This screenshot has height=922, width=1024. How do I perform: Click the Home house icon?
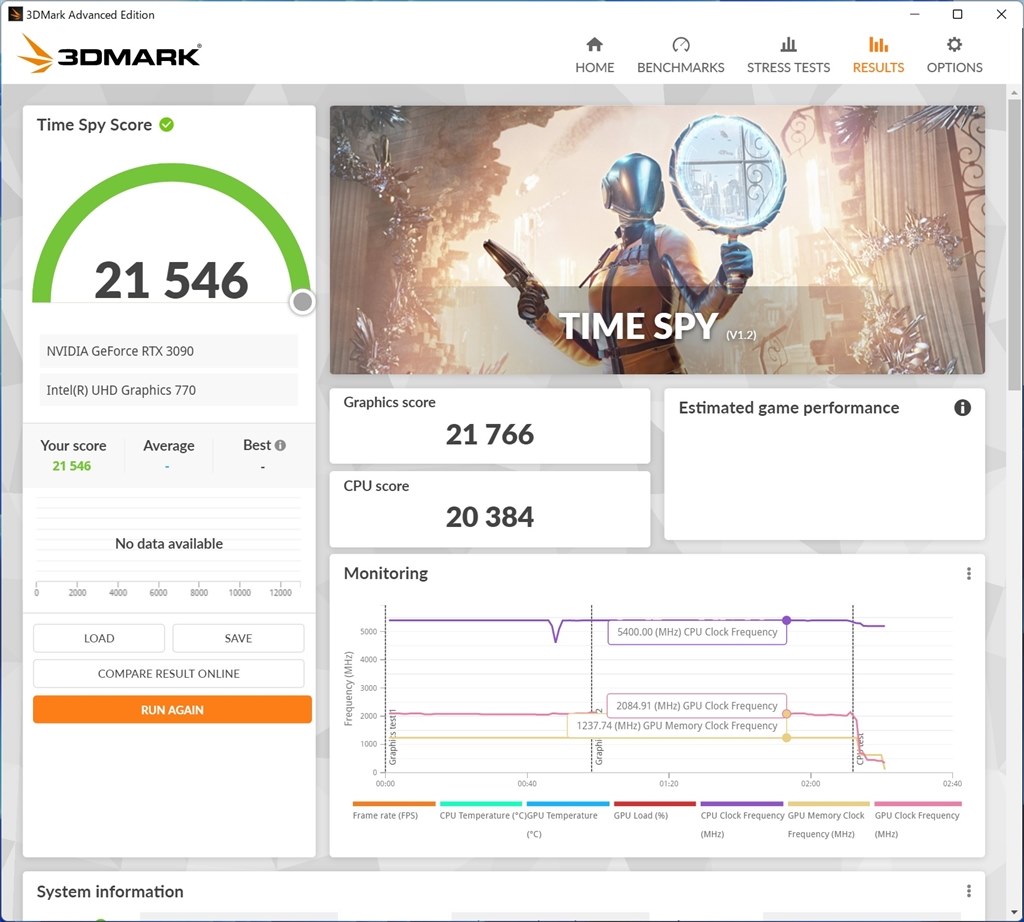click(x=594, y=44)
